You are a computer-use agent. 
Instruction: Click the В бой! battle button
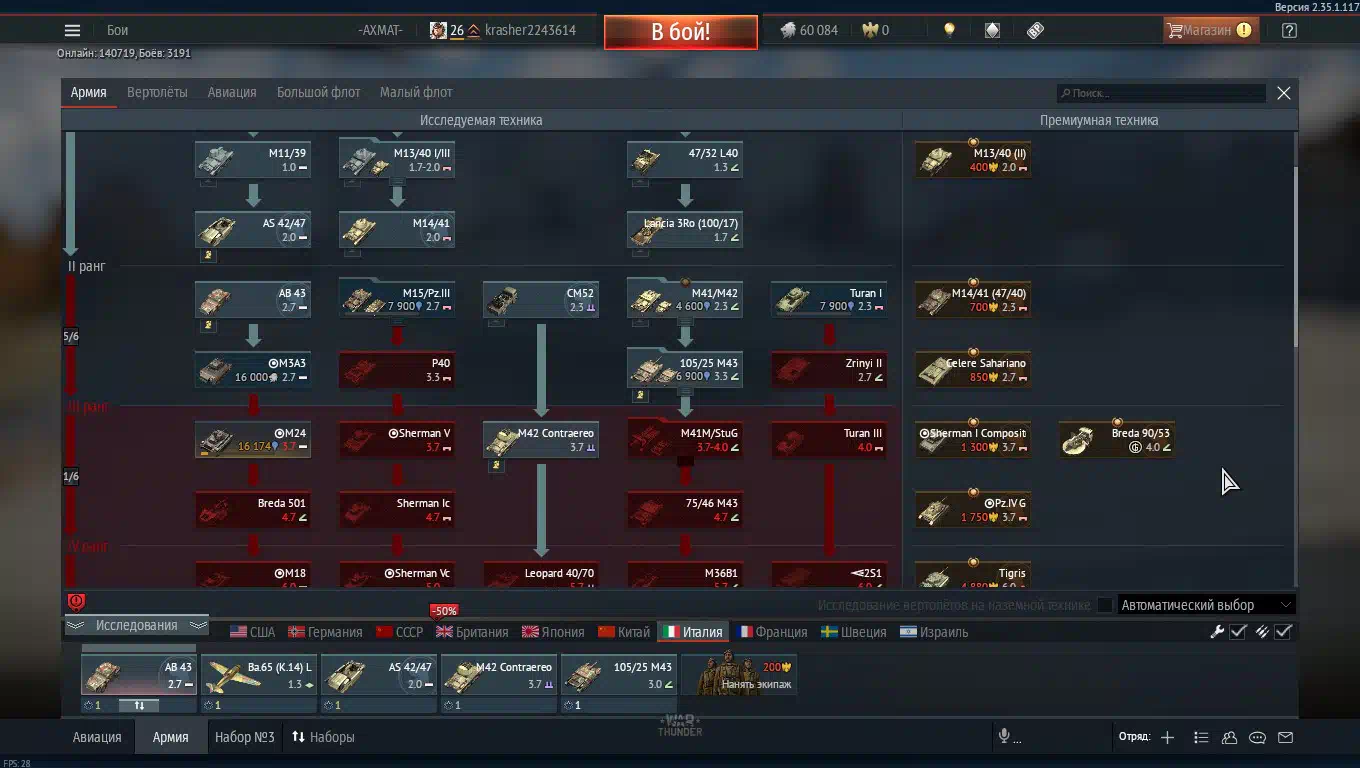tap(680, 31)
